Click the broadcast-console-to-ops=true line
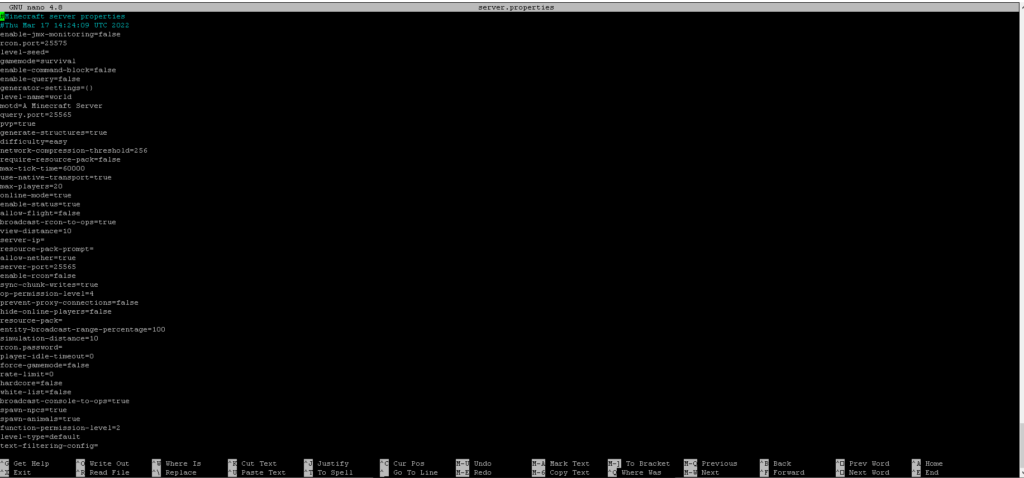Screen dimensions: 1024x478 tap(65, 401)
